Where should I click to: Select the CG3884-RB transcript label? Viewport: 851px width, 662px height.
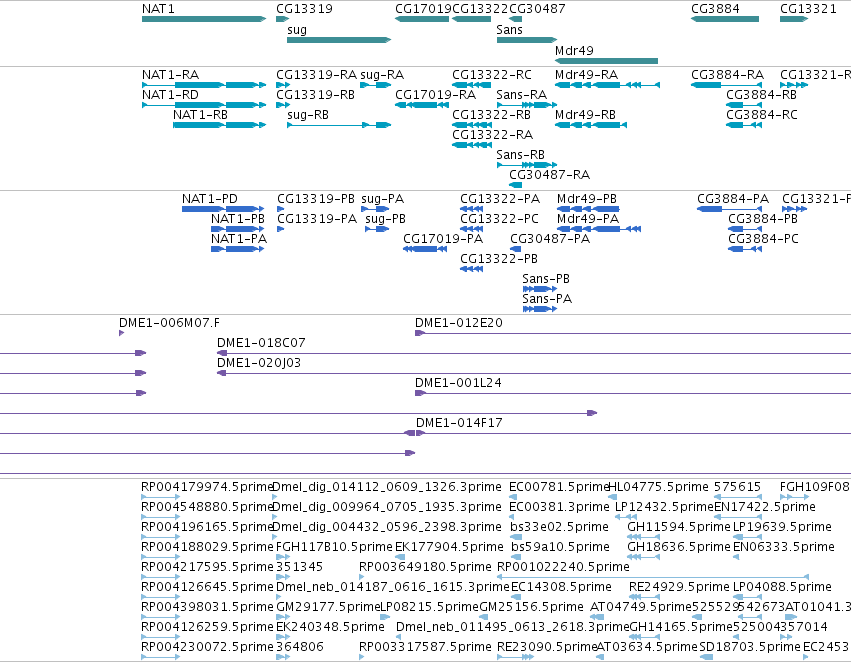point(761,95)
